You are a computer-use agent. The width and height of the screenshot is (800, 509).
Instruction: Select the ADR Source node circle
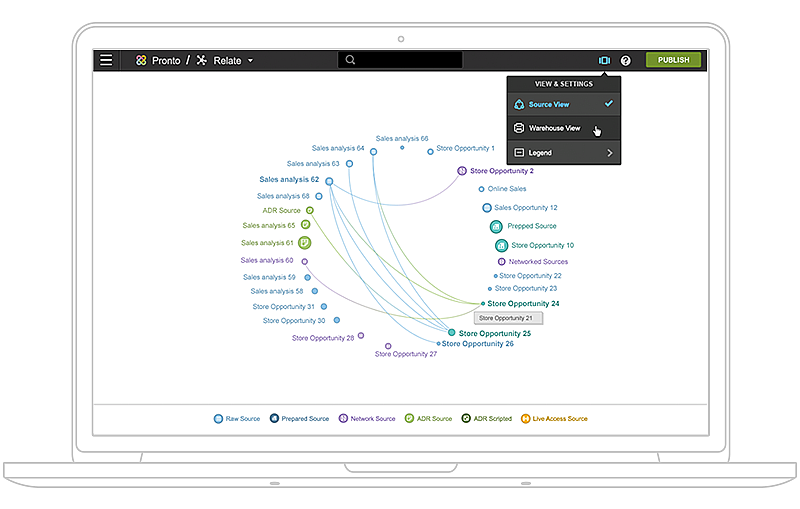tap(310, 210)
